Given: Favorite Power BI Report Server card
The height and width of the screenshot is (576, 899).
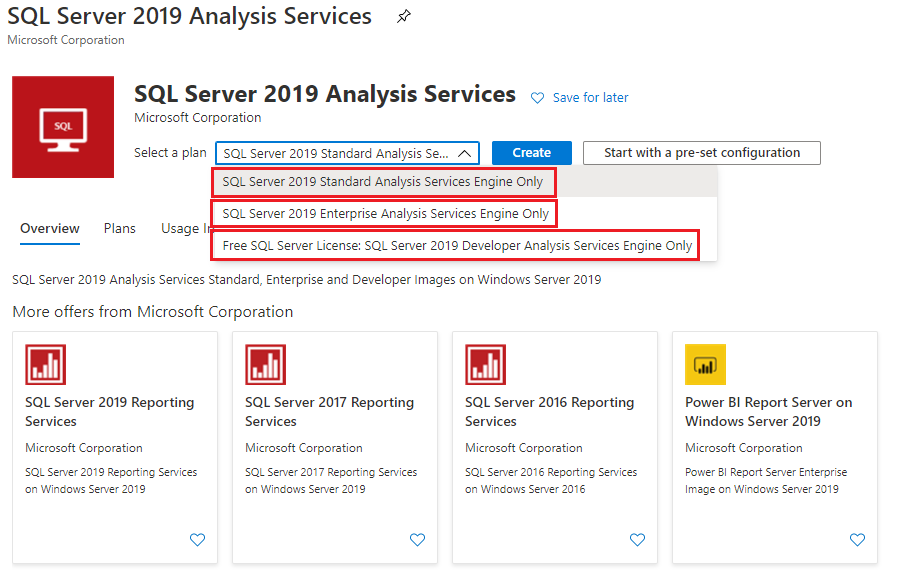Looking at the screenshot, I should pyautogui.click(x=857, y=539).
